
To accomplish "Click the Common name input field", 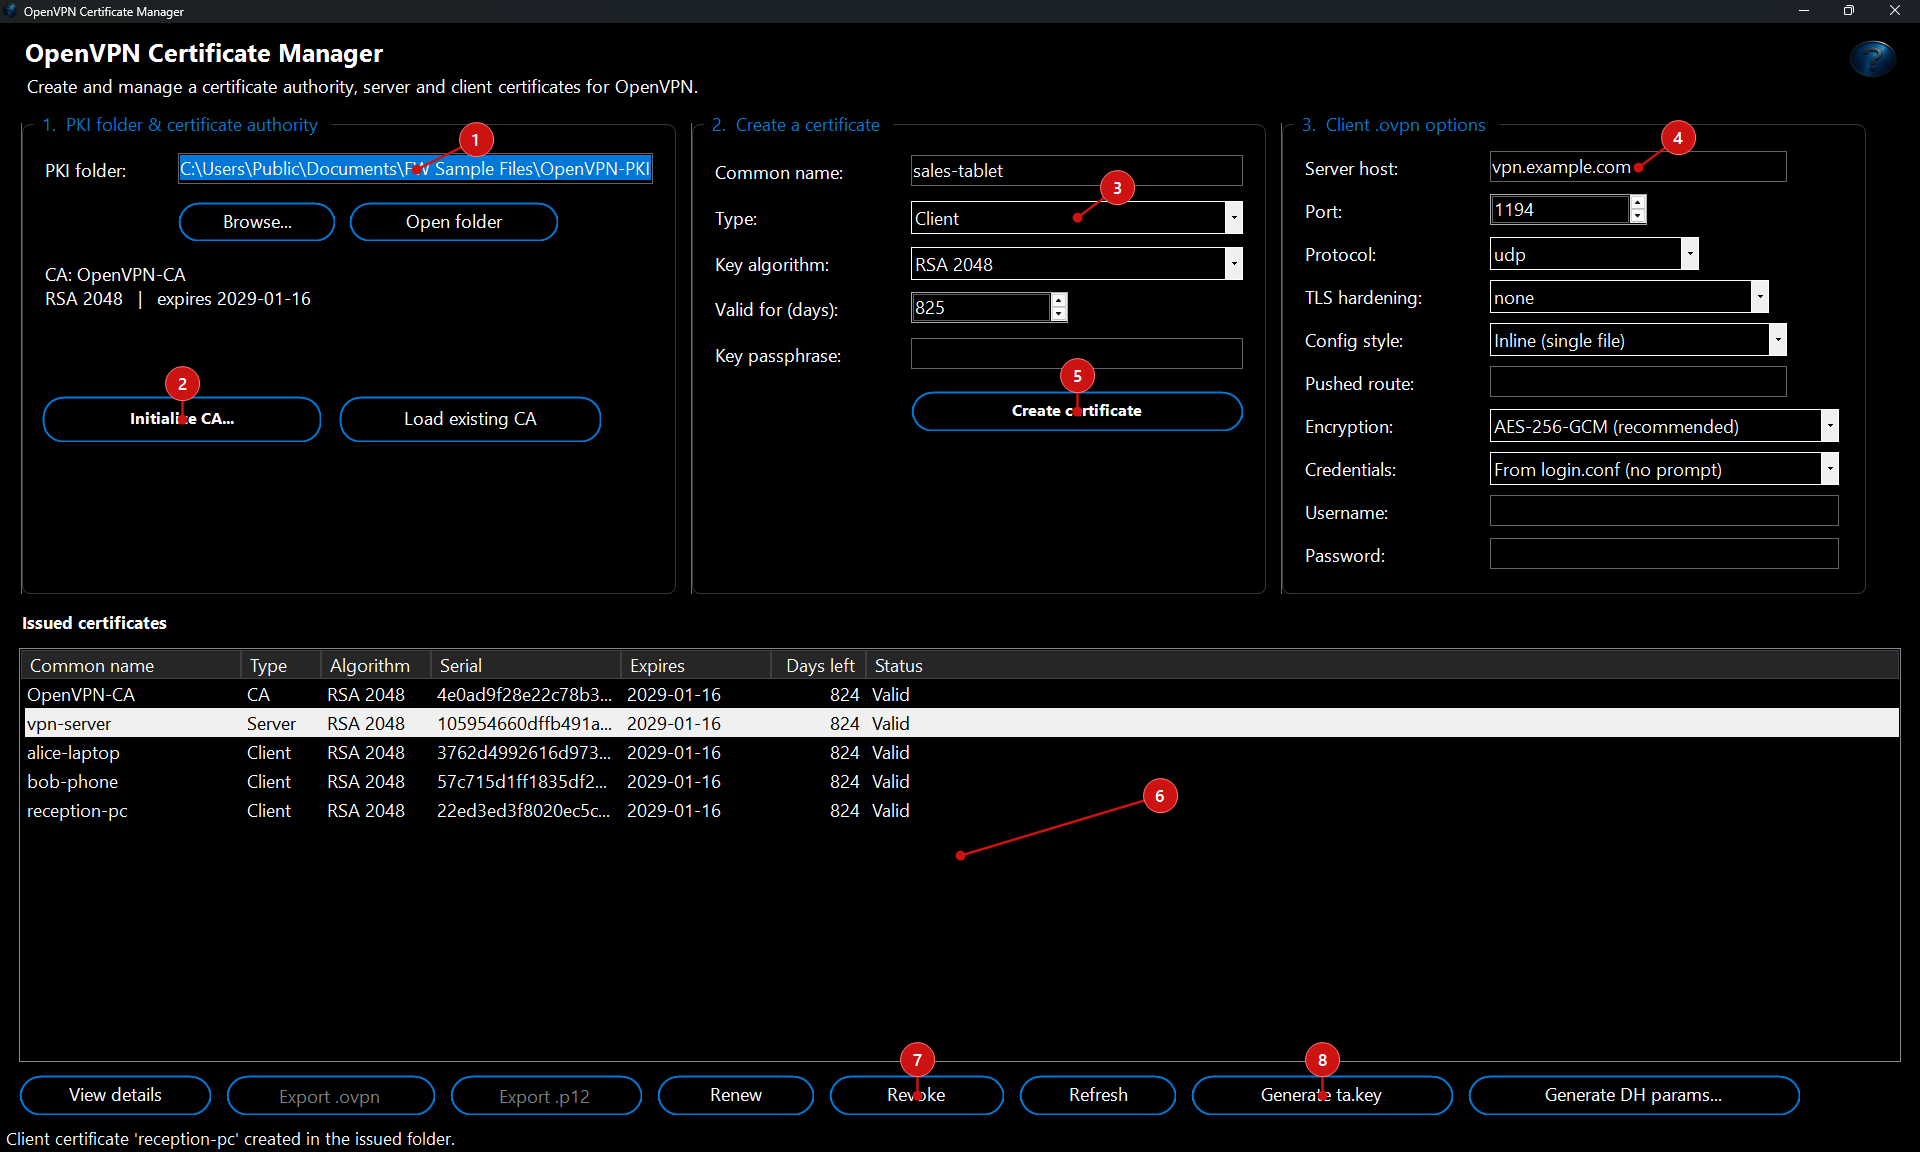I will [1076, 171].
